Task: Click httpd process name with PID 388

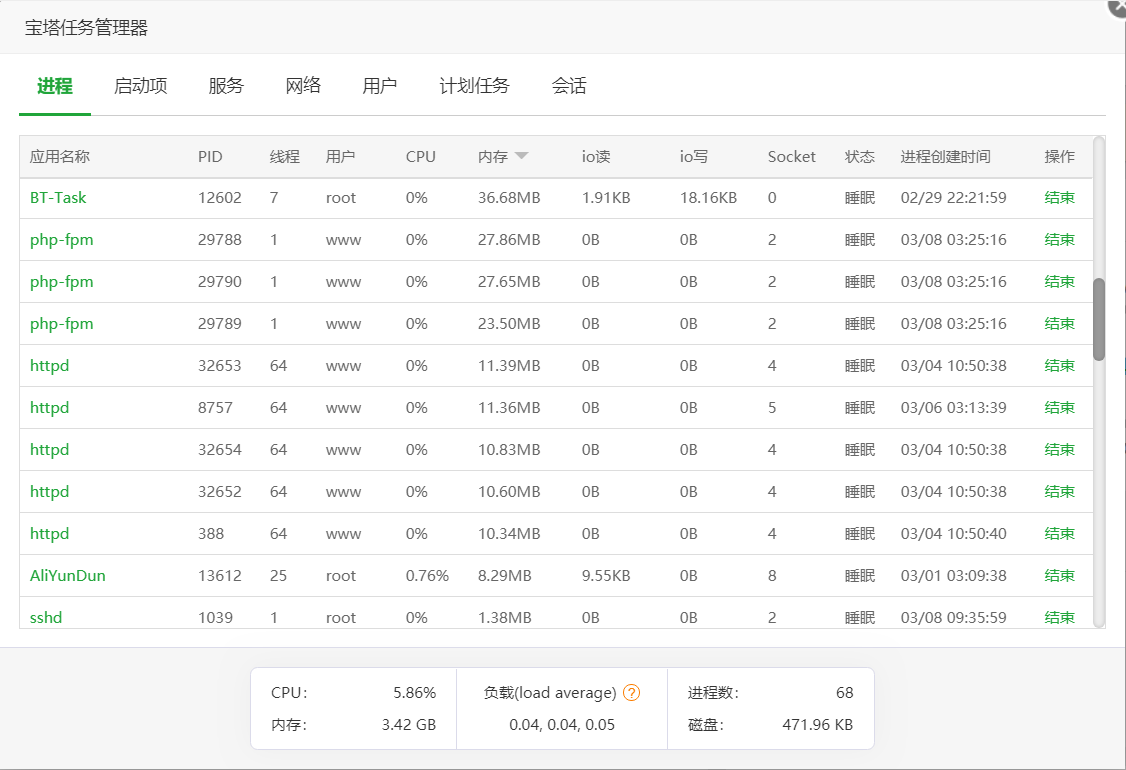Action: coord(49,534)
